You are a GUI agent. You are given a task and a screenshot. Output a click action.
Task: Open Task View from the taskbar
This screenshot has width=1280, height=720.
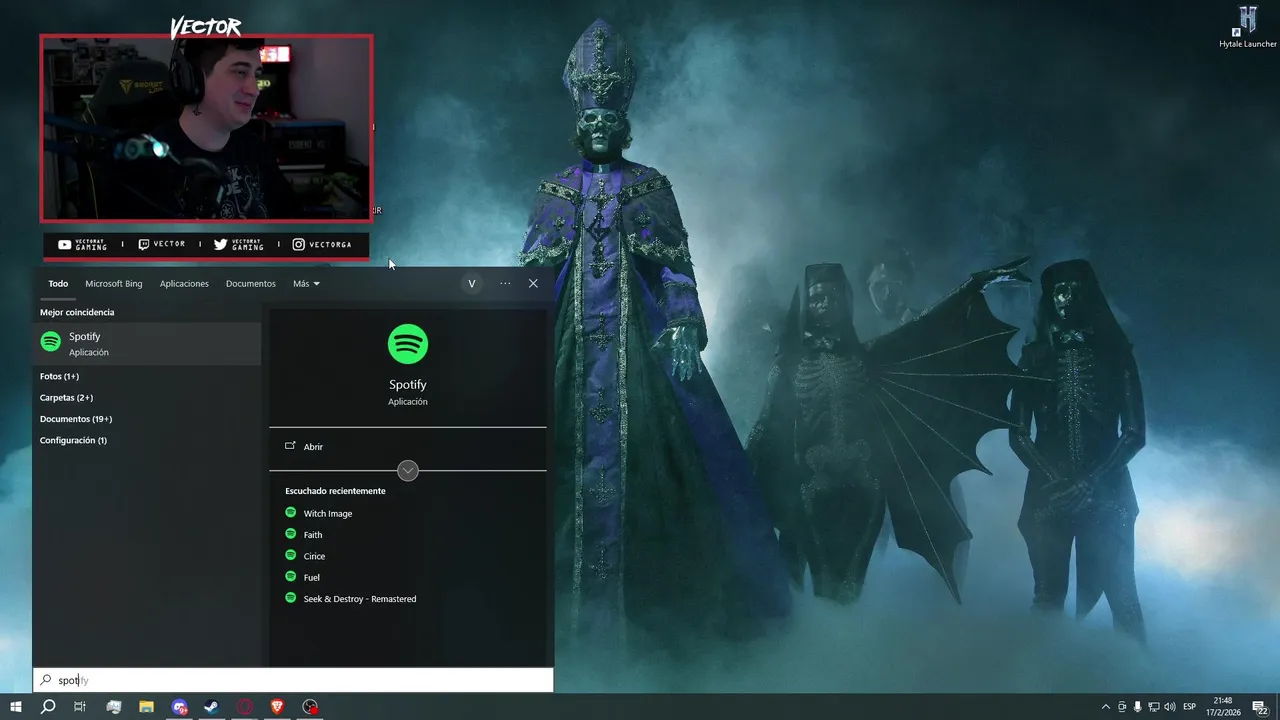pyautogui.click(x=80, y=707)
